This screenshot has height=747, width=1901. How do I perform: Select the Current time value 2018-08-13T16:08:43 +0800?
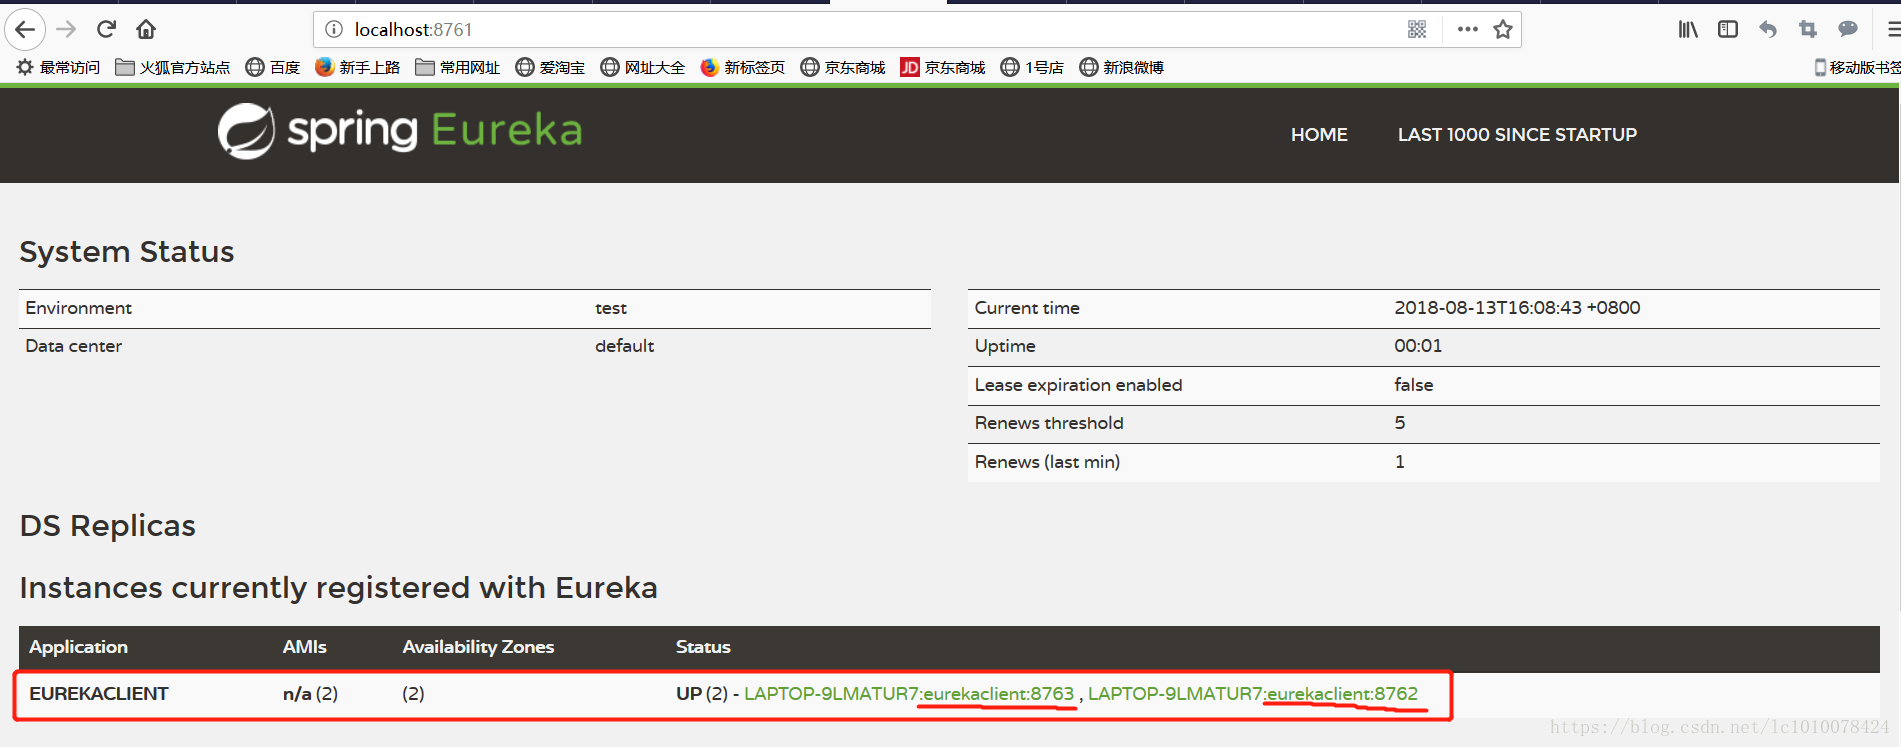1517,308
